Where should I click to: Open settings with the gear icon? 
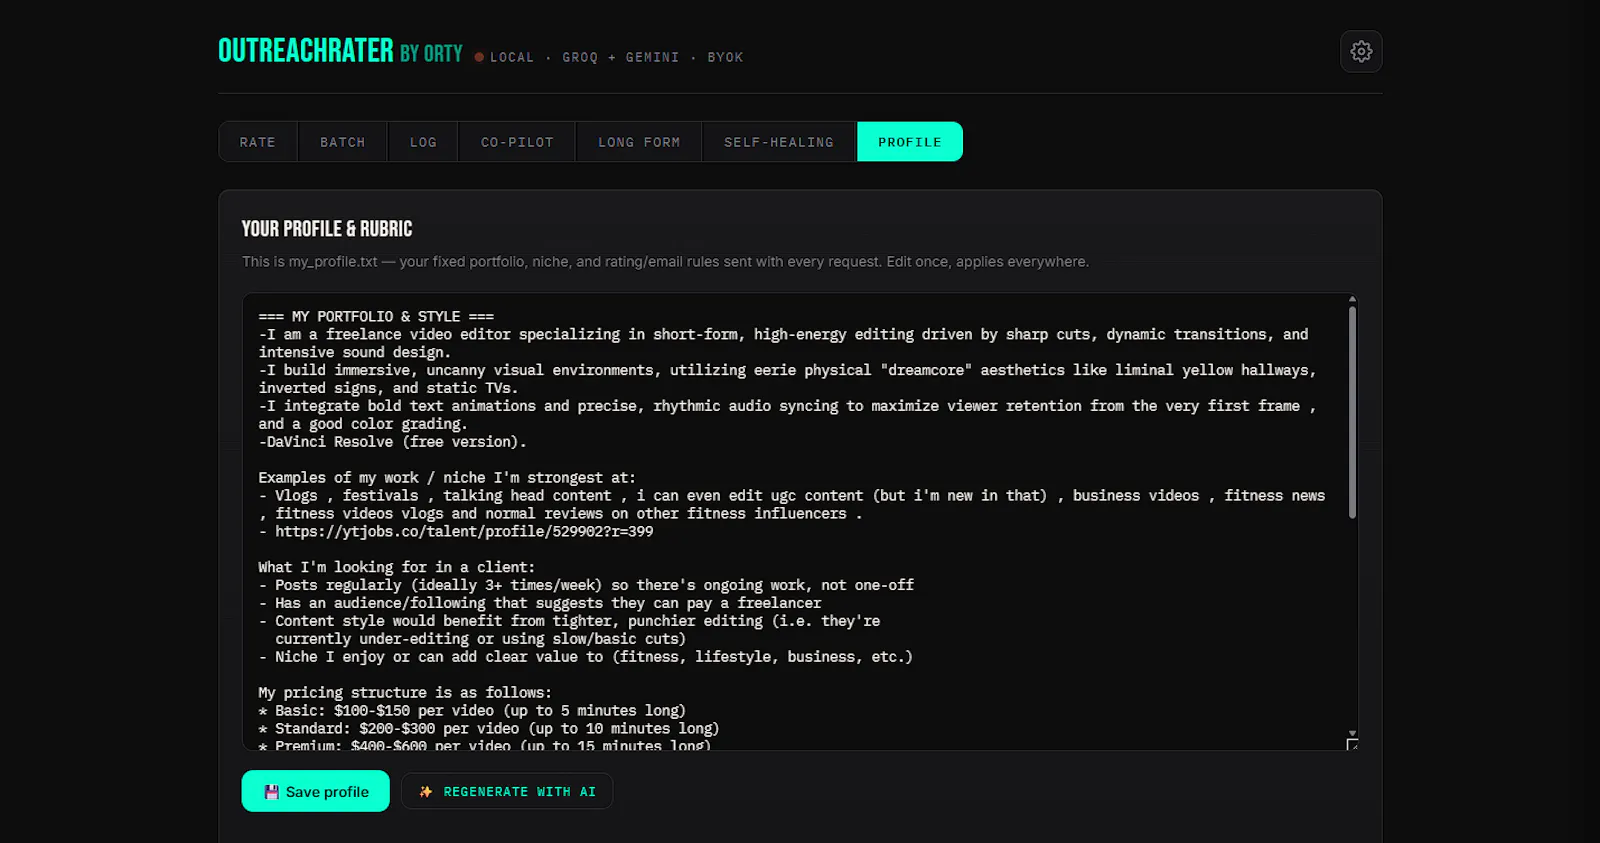tap(1361, 51)
